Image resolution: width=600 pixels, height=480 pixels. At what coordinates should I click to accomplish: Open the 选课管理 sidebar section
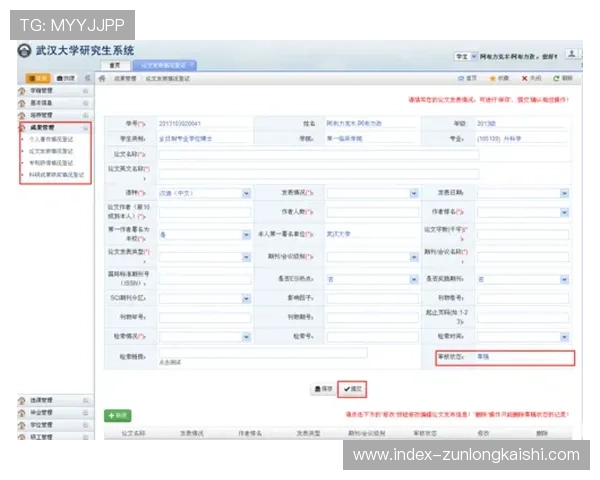coord(41,400)
